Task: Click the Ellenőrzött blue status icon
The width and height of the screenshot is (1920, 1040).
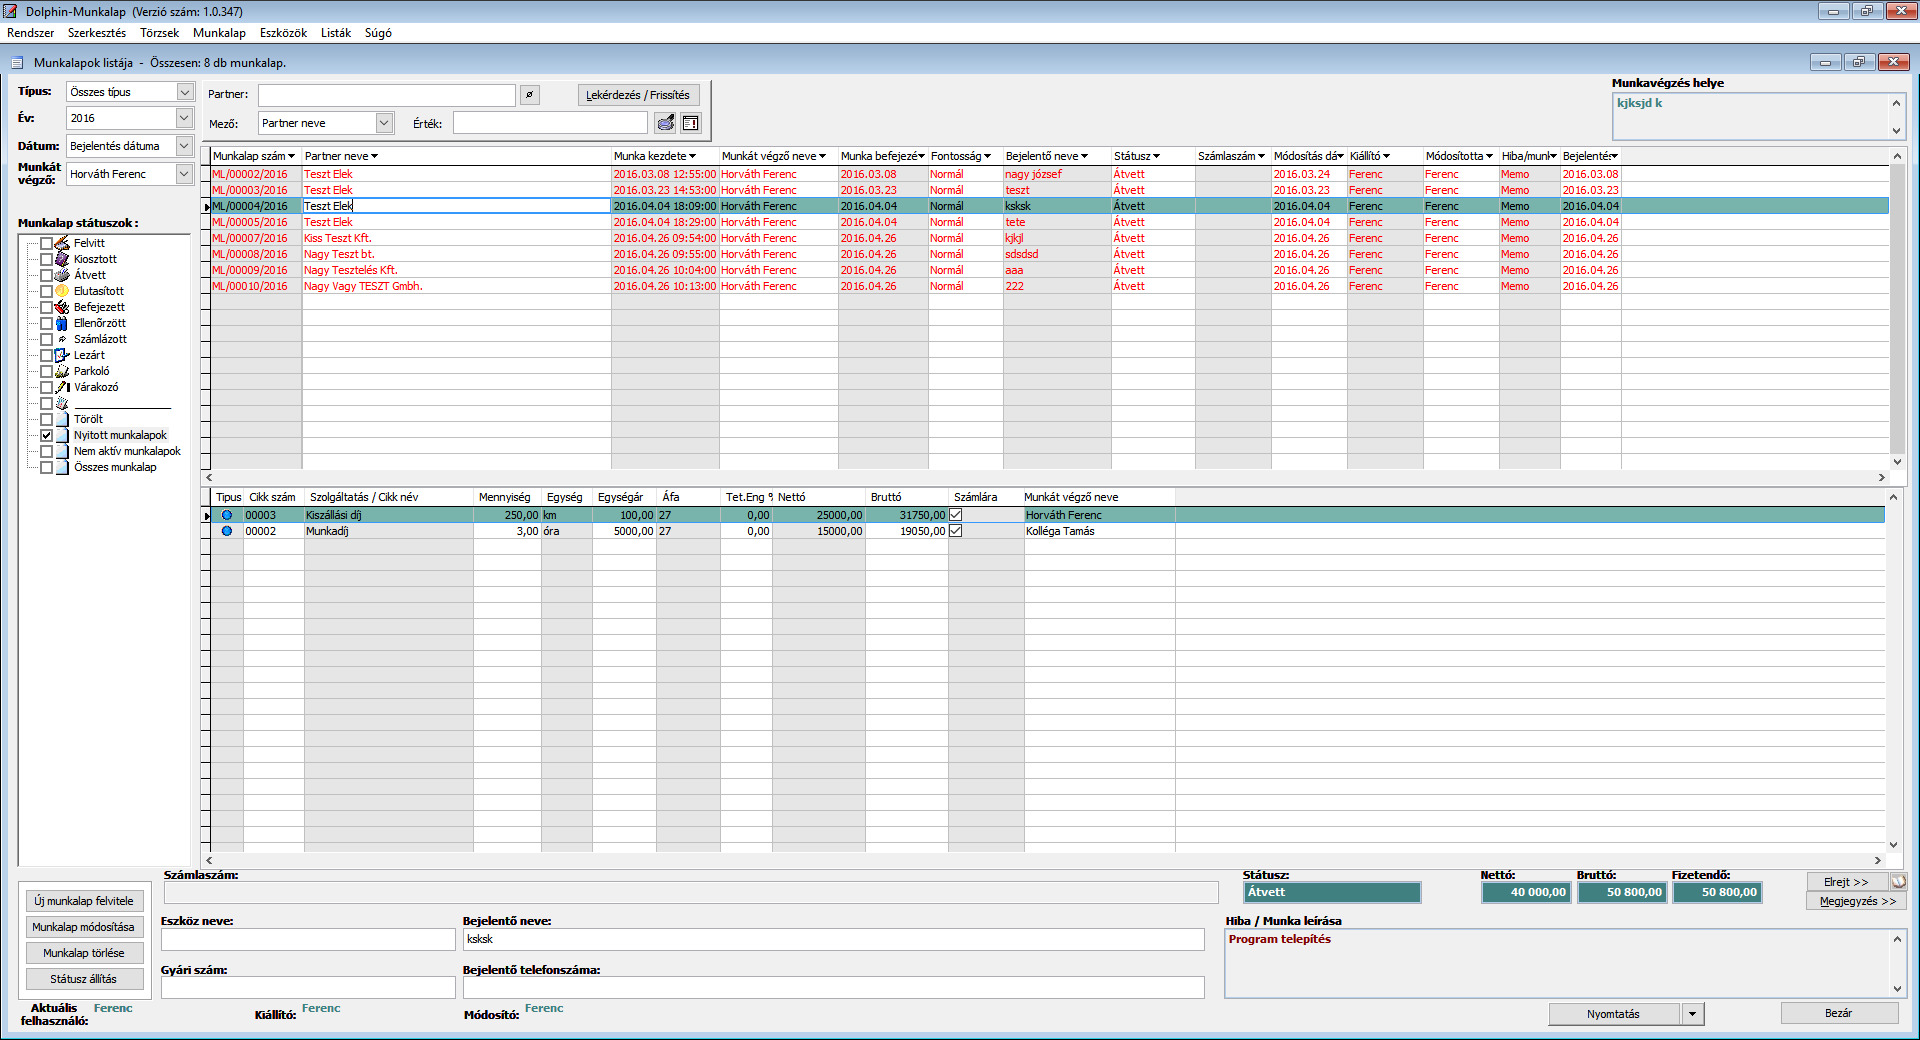Action: [x=62, y=323]
